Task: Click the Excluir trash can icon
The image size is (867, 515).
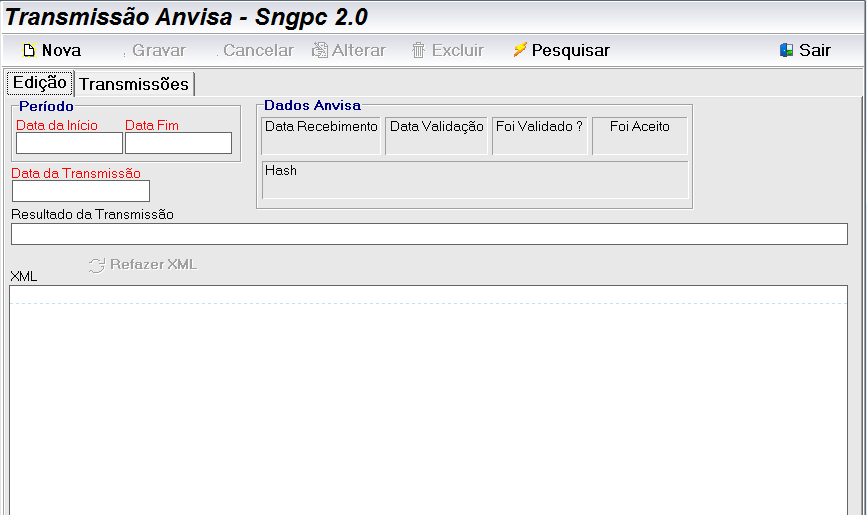Action: pos(419,50)
